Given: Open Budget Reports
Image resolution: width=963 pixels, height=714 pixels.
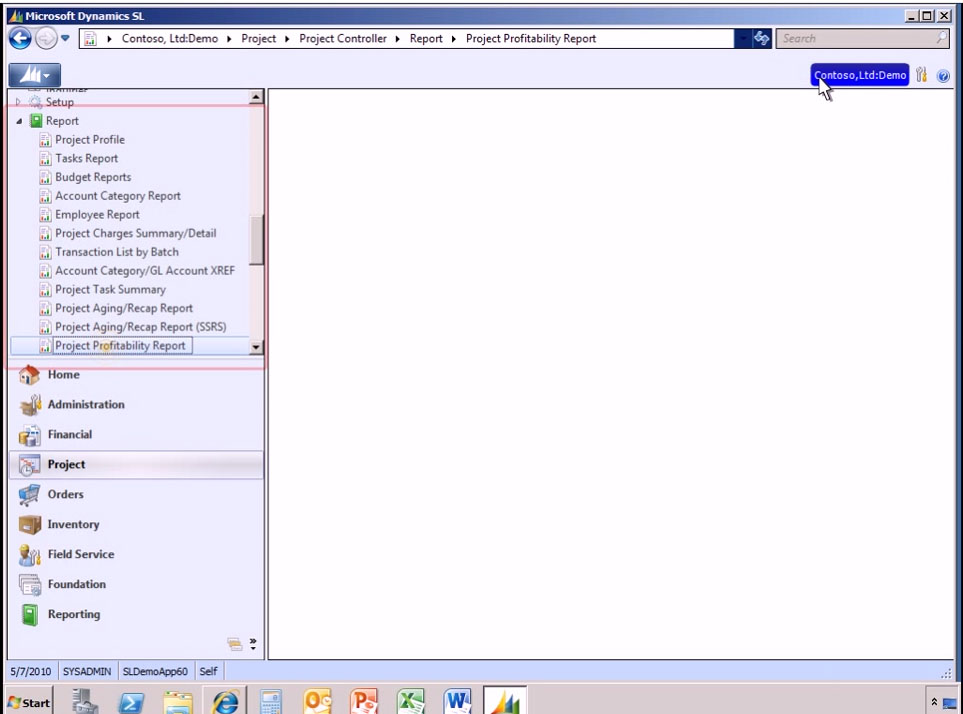Looking at the screenshot, I should (x=93, y=177).
